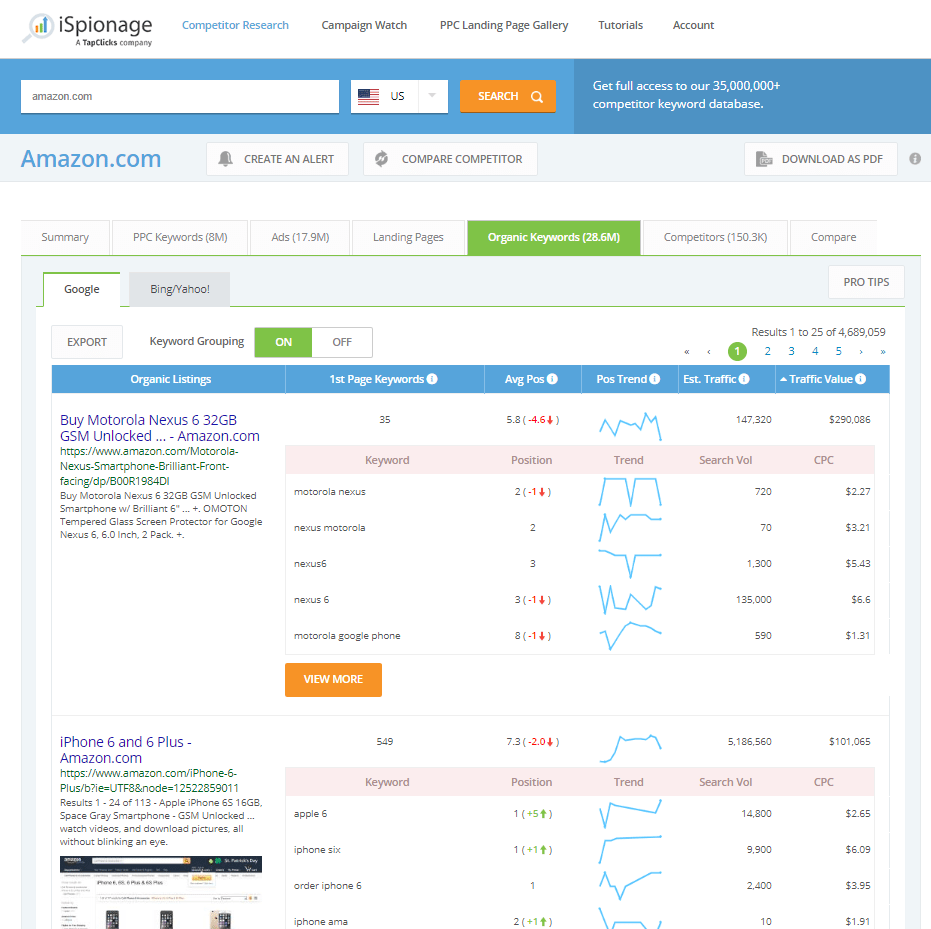Go to results page 3

[x=791, y=351]
